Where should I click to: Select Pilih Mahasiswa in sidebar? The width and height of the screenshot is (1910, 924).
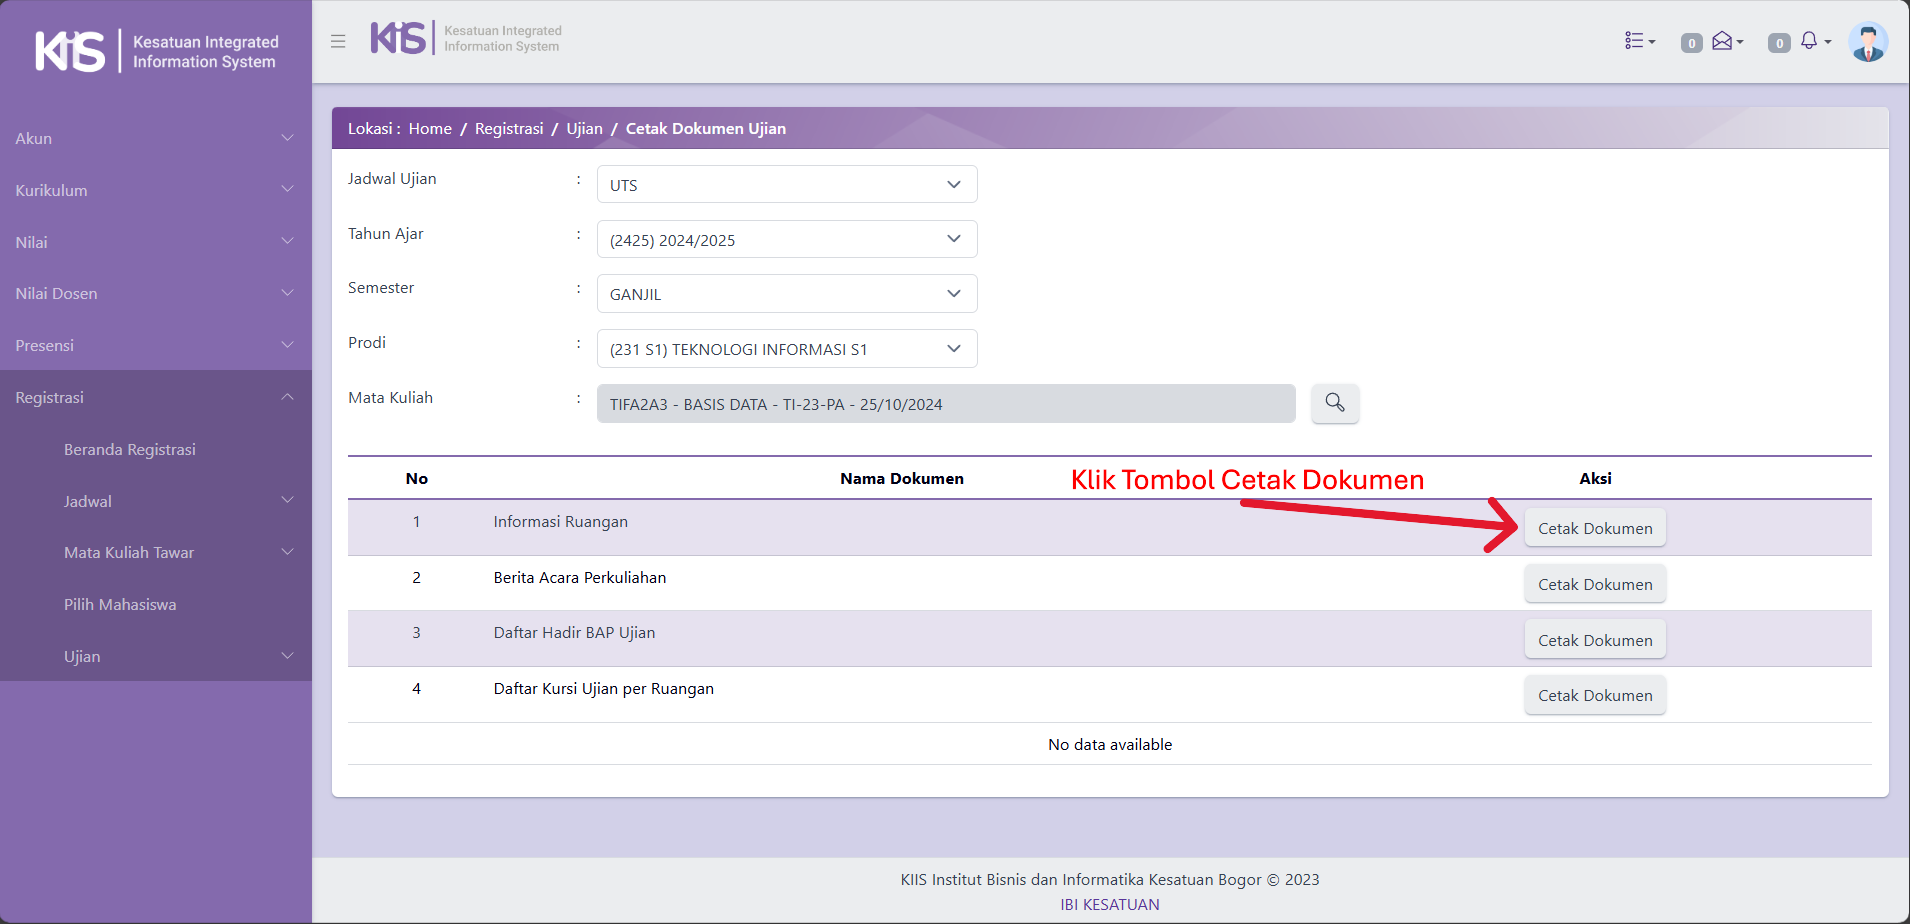pos(120,605)
